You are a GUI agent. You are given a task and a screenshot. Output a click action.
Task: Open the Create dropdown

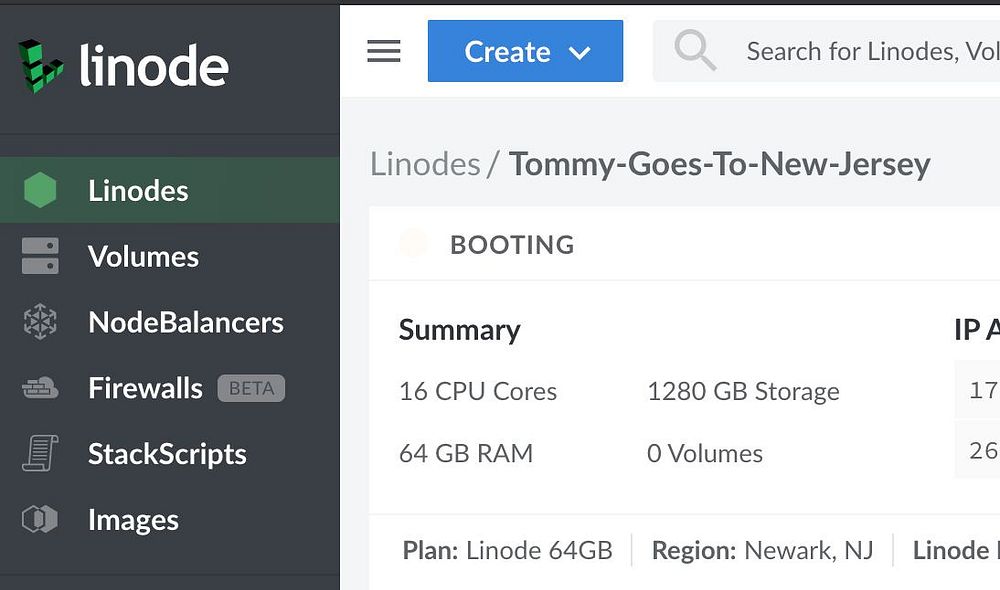point(508,51)
